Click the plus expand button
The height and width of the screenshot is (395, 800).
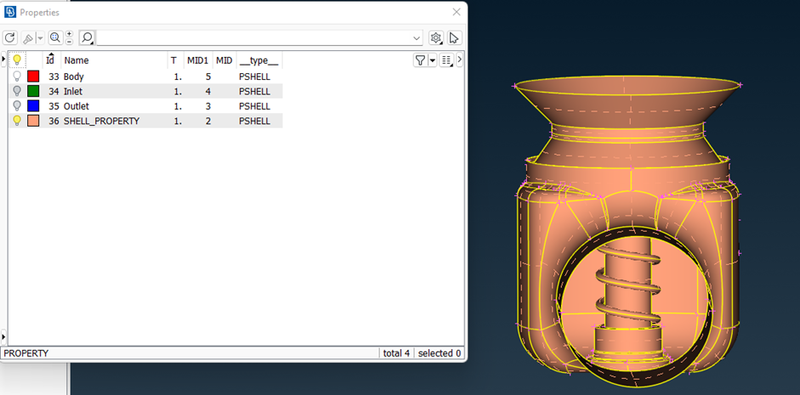(69, 34)
